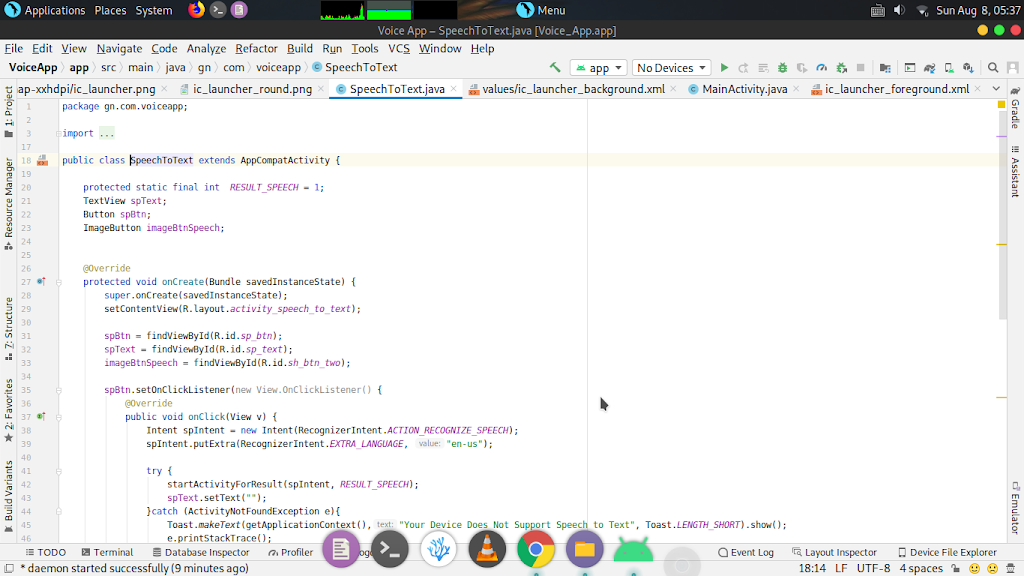The image size is (1024, 576).
Task: Click the Apply Code Changes icon
Action: (763, 68)
